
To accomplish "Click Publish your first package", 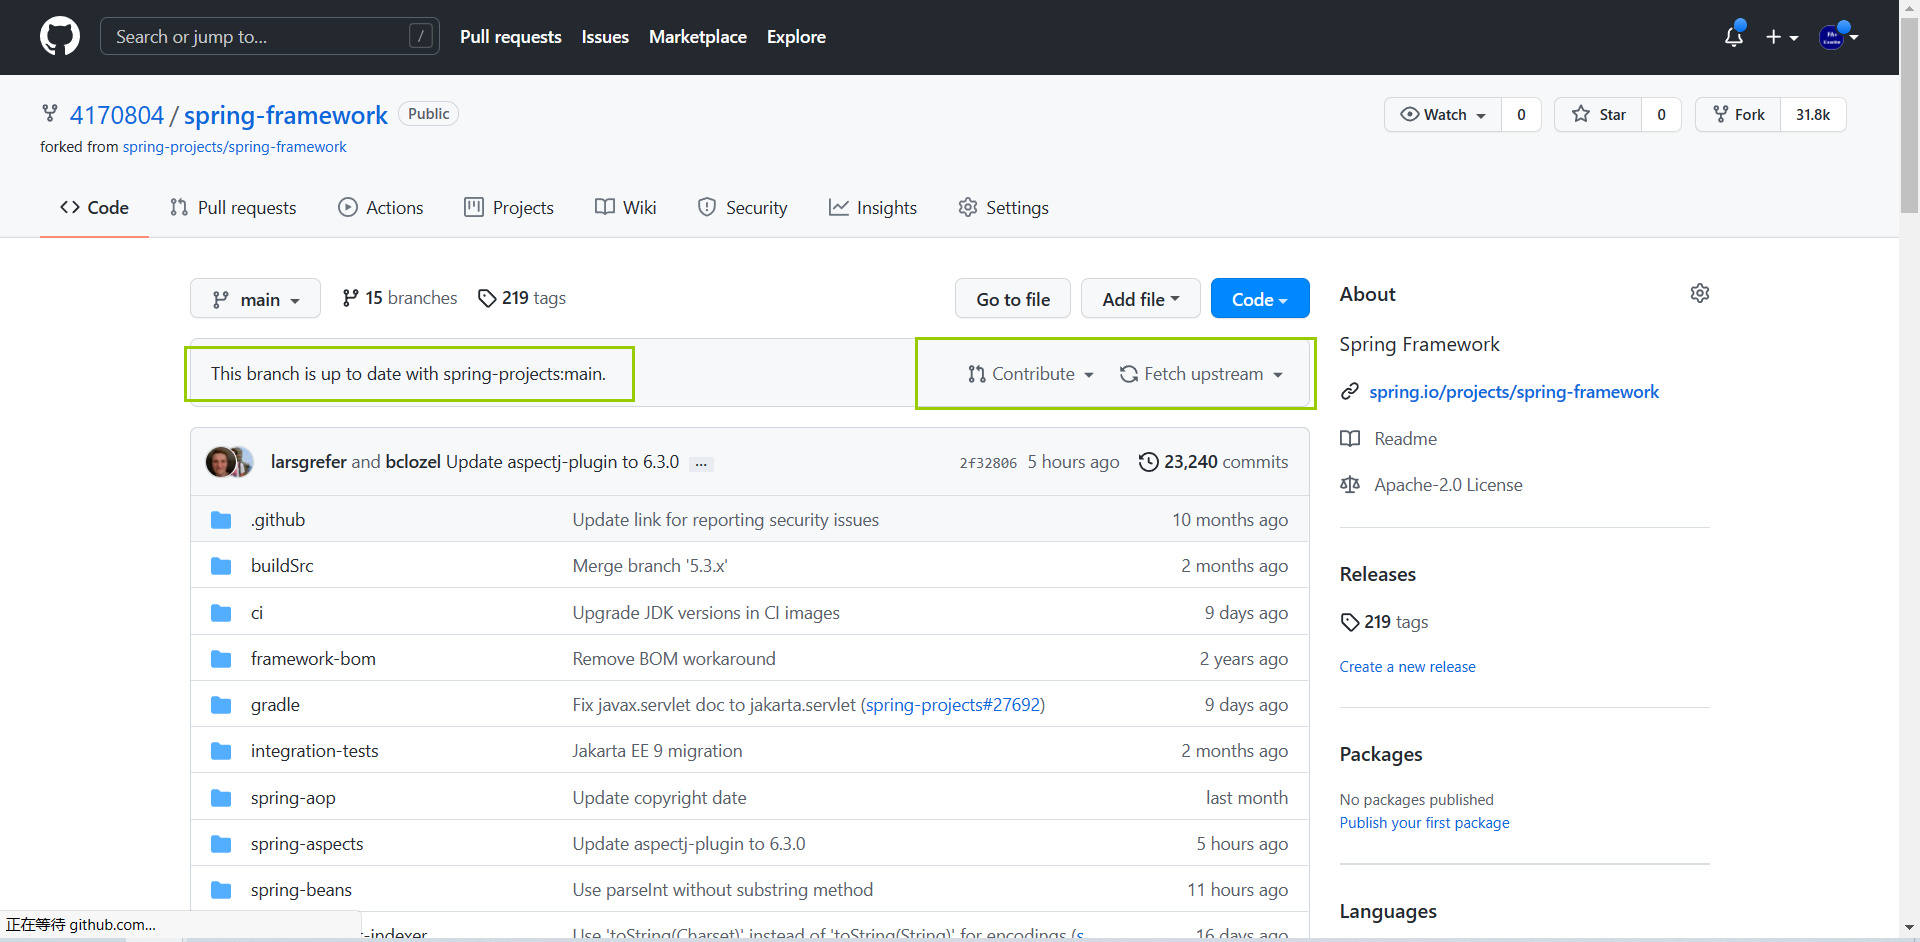I will click(x=1425, y=823).
